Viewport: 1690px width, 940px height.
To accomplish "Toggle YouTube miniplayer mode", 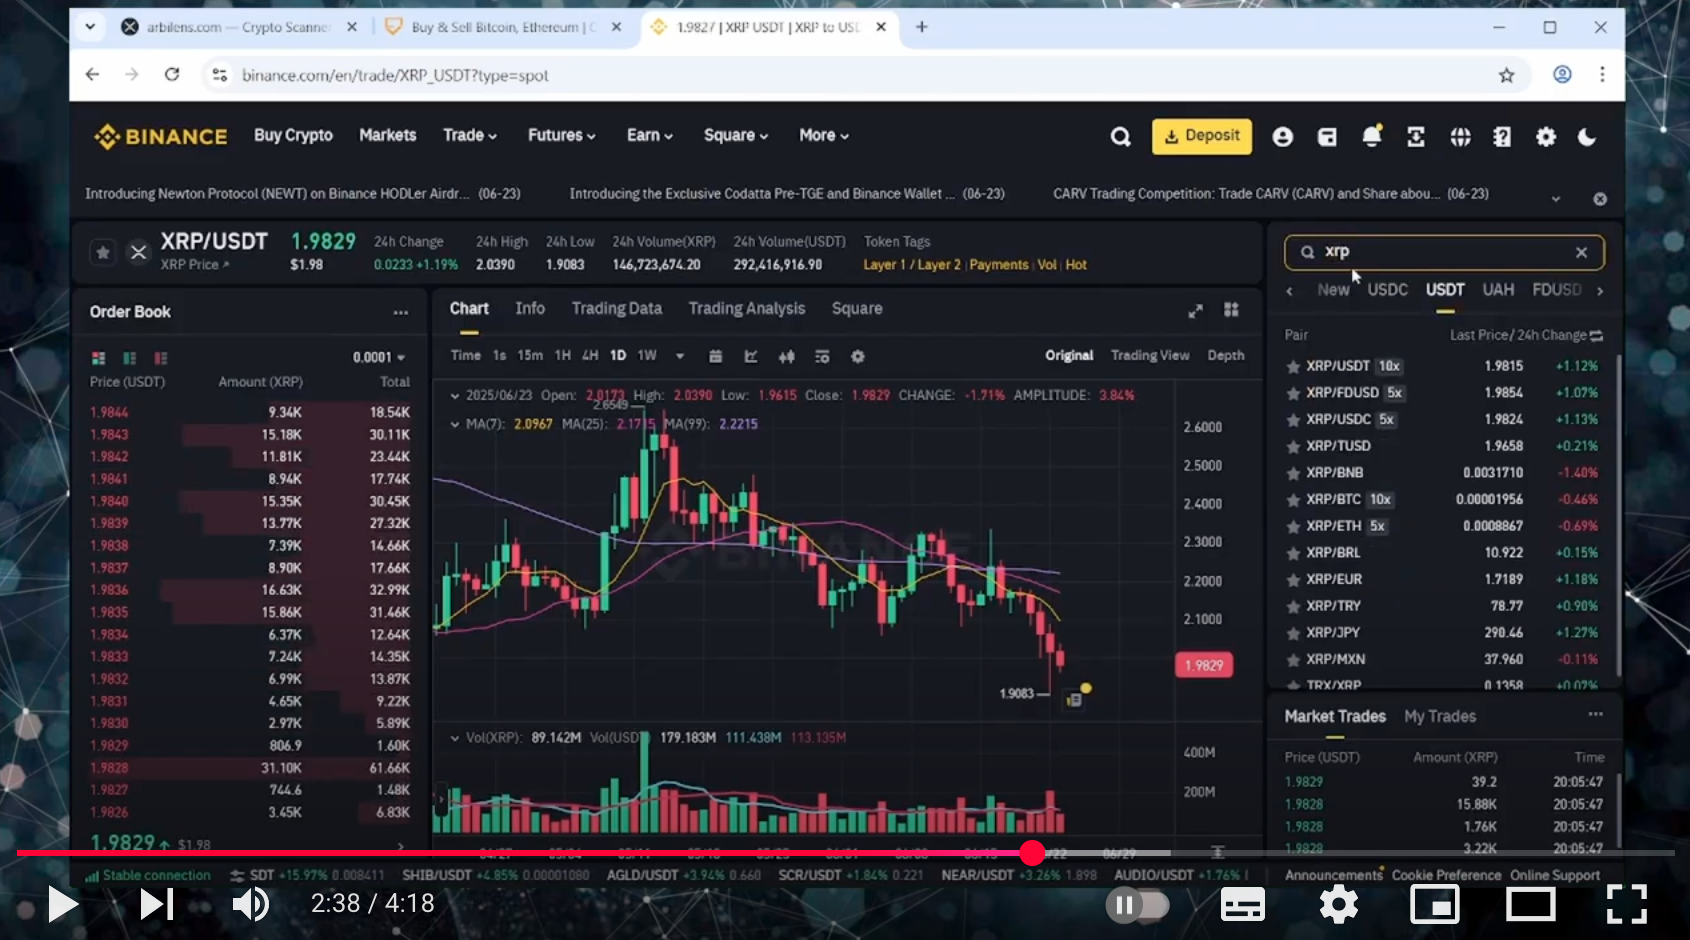I will pos(1435,905).
